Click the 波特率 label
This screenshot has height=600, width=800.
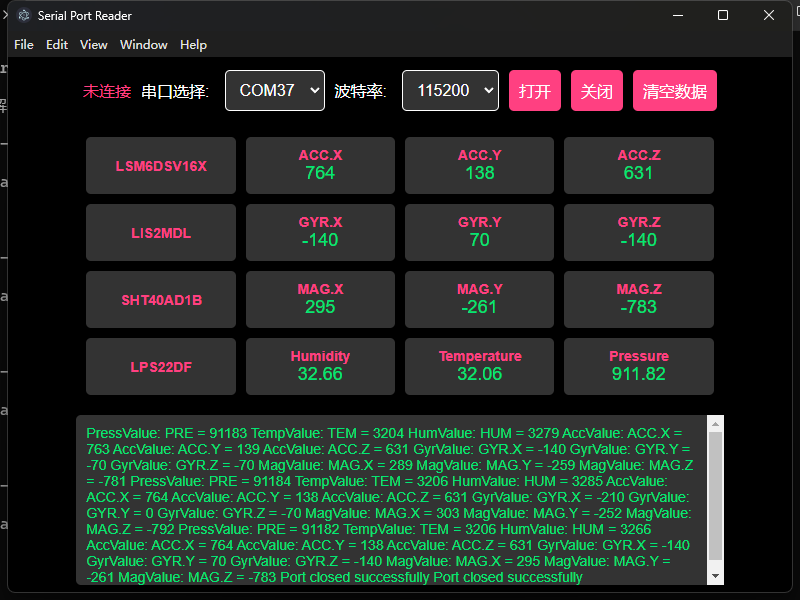360,91
